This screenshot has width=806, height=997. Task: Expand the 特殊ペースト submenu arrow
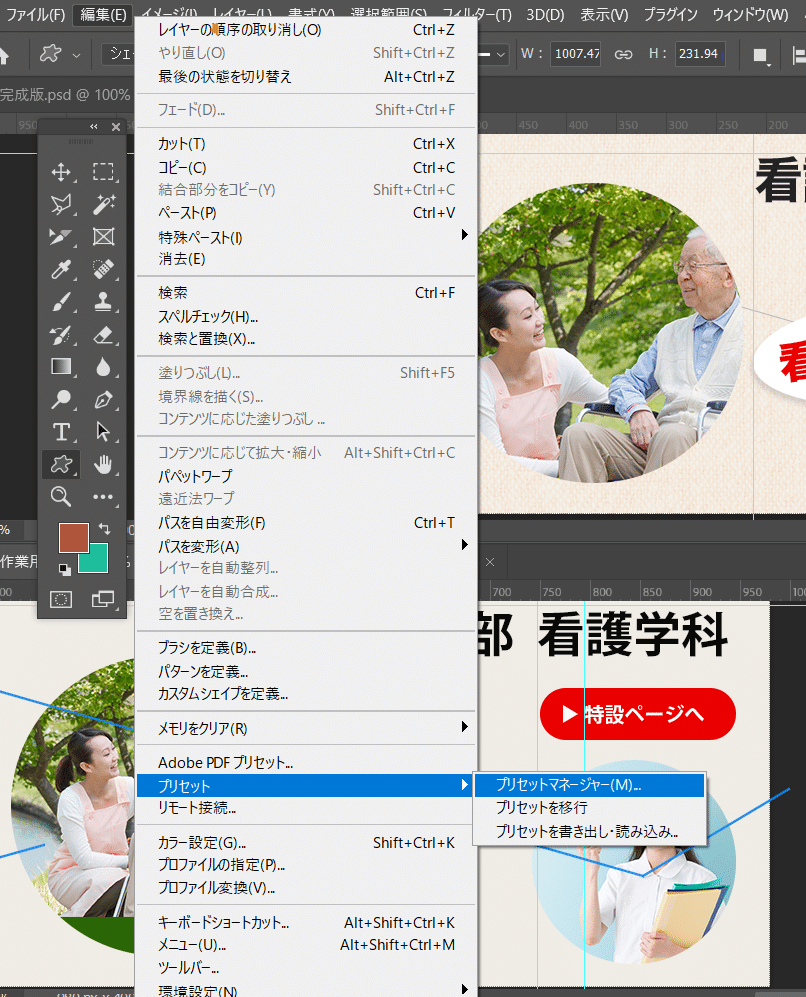465,235
